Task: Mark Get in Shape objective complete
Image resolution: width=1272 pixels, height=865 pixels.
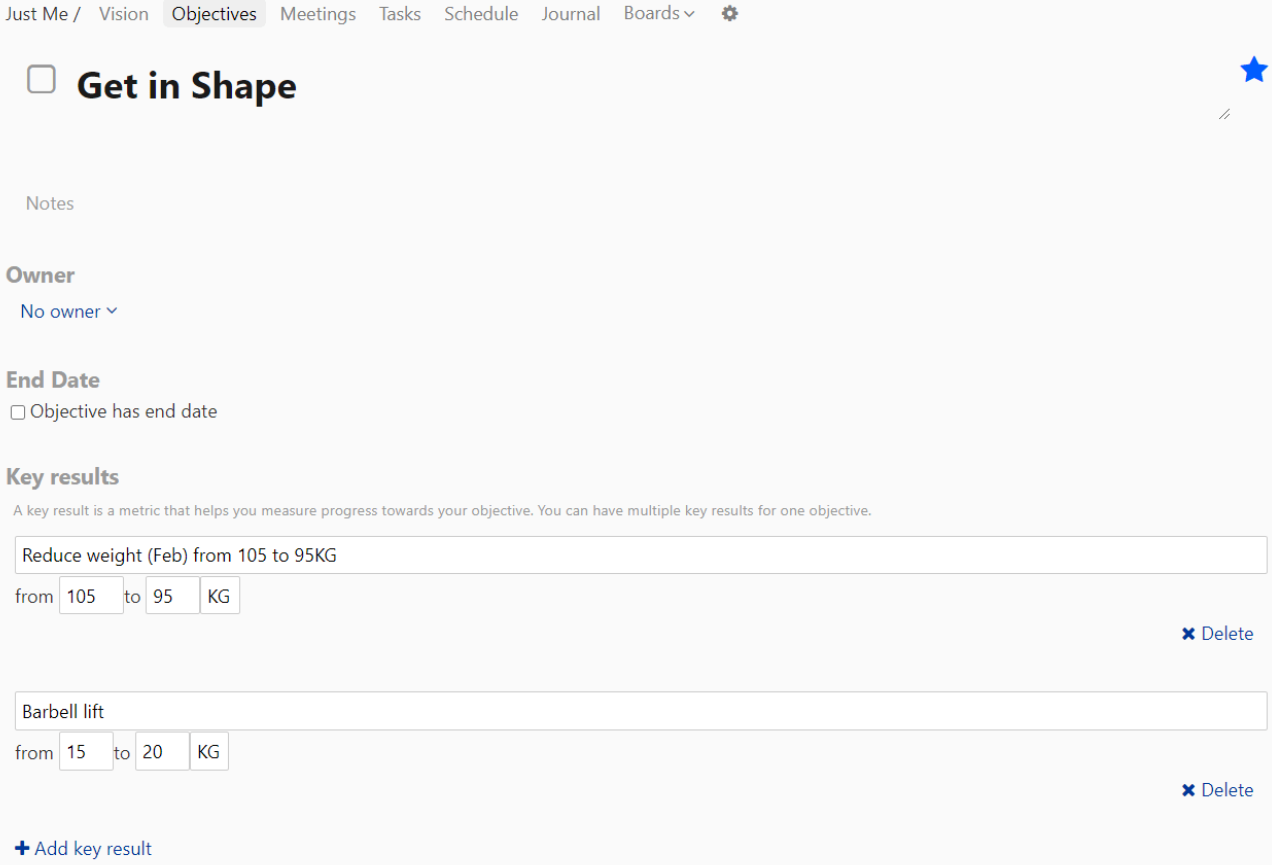Action: pyautogui.click(x=41, y=79)
